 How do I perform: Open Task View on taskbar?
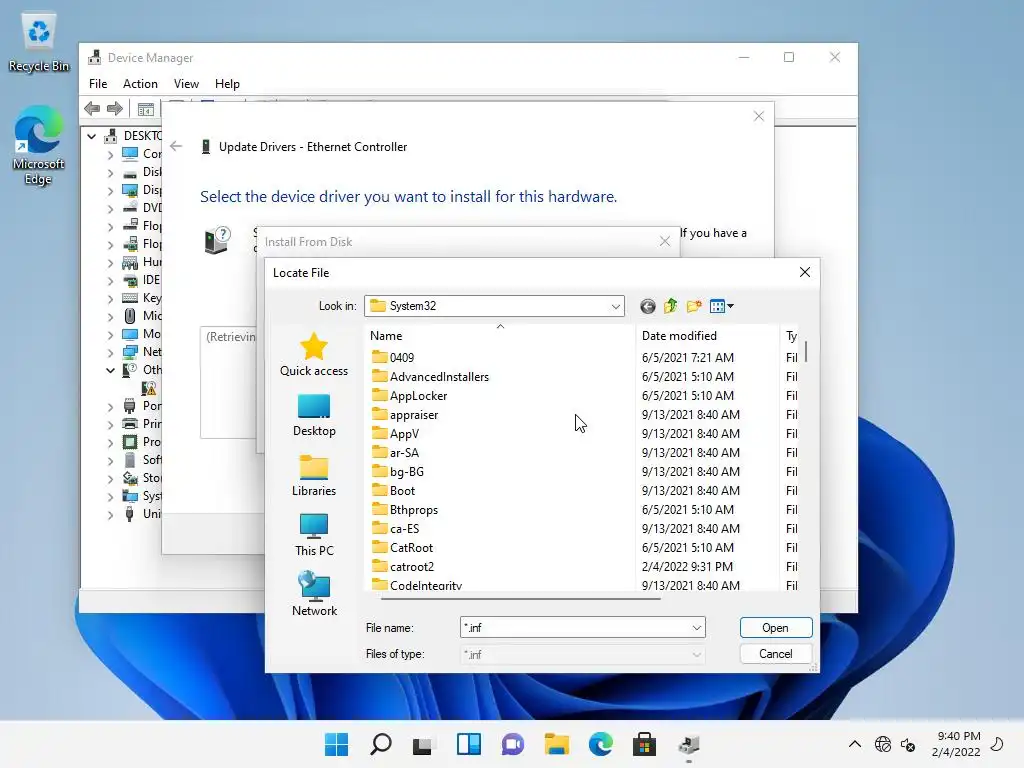pos(423,744)
